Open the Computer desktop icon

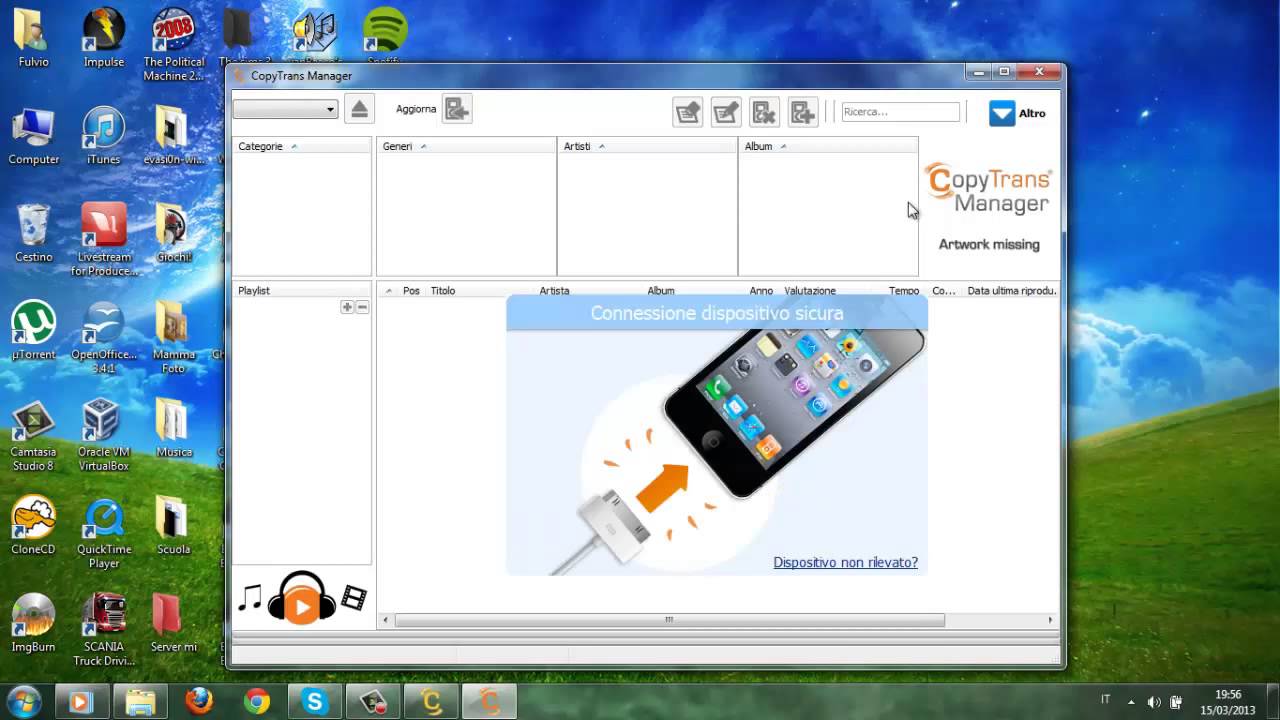(x=33, y=135)
